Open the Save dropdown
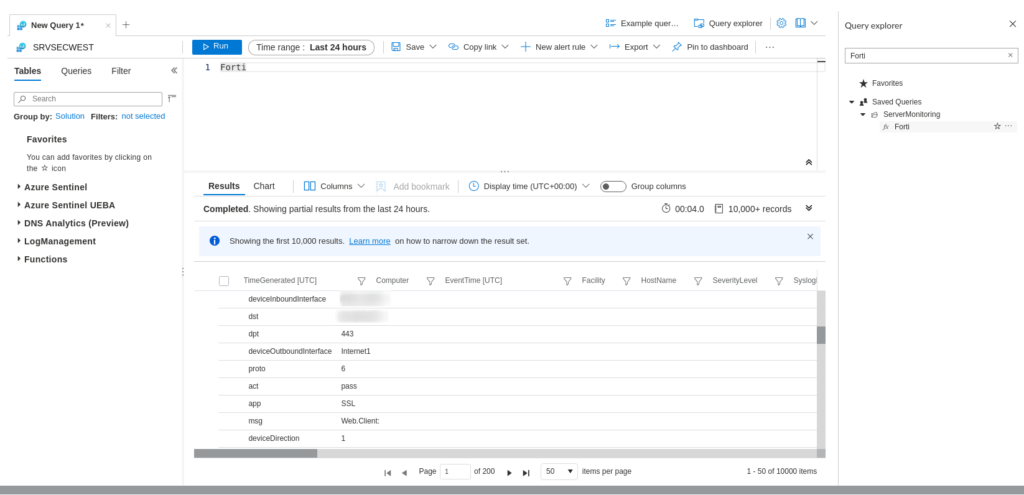Screen dimensions: 1024x495 (413, 47)
